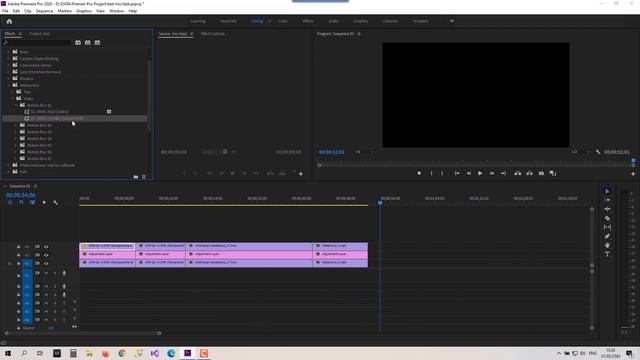Open Program monitor wrench settings
Screen dimensions: 640x360
598,152
